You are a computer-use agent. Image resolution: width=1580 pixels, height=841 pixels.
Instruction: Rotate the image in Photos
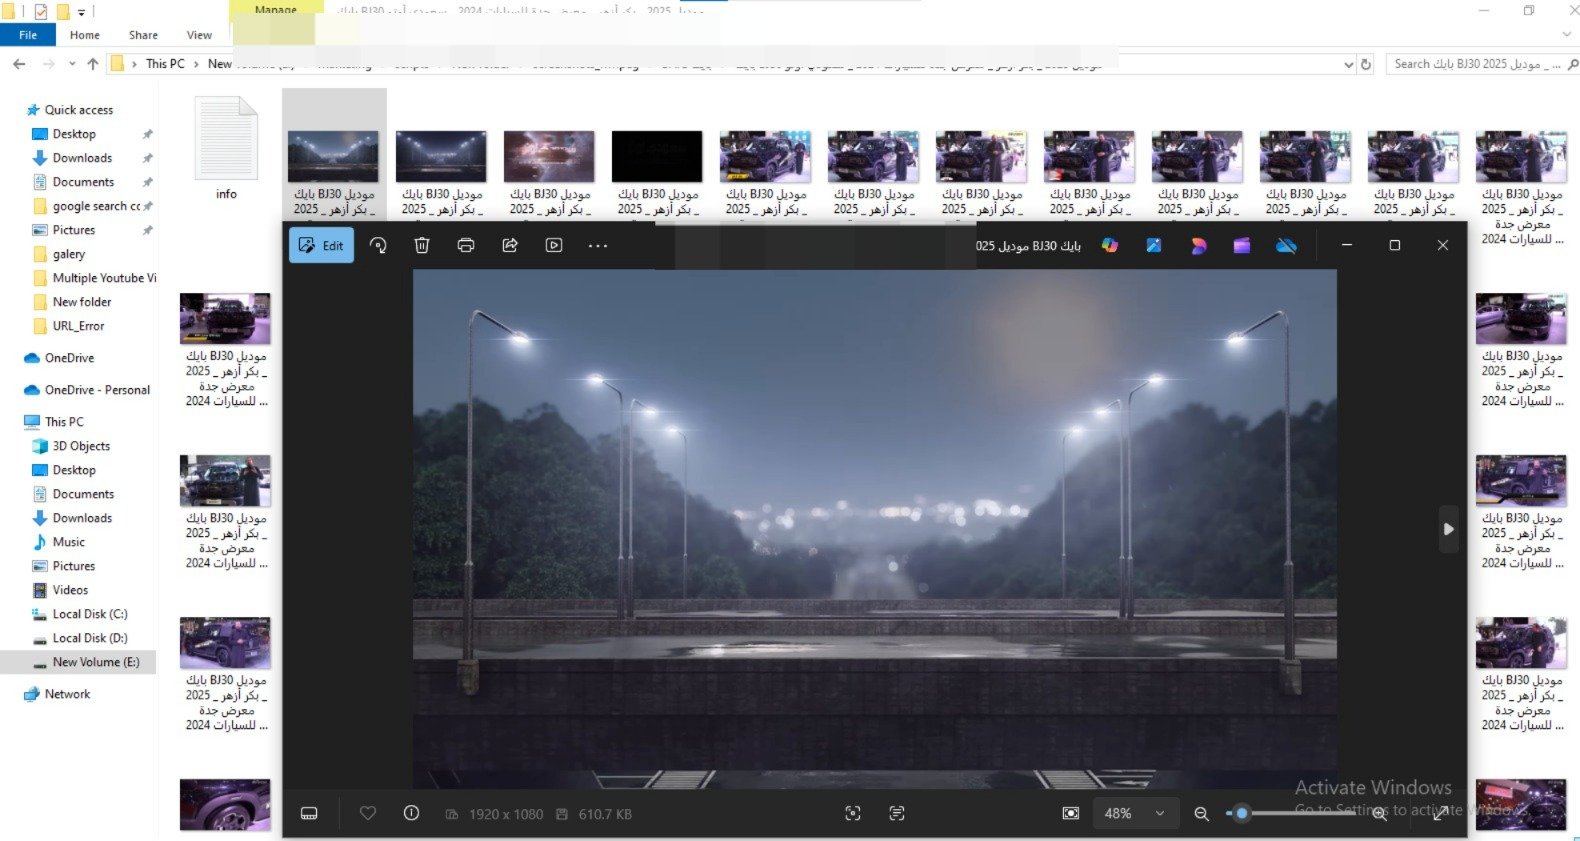click(x=378, y=245)
